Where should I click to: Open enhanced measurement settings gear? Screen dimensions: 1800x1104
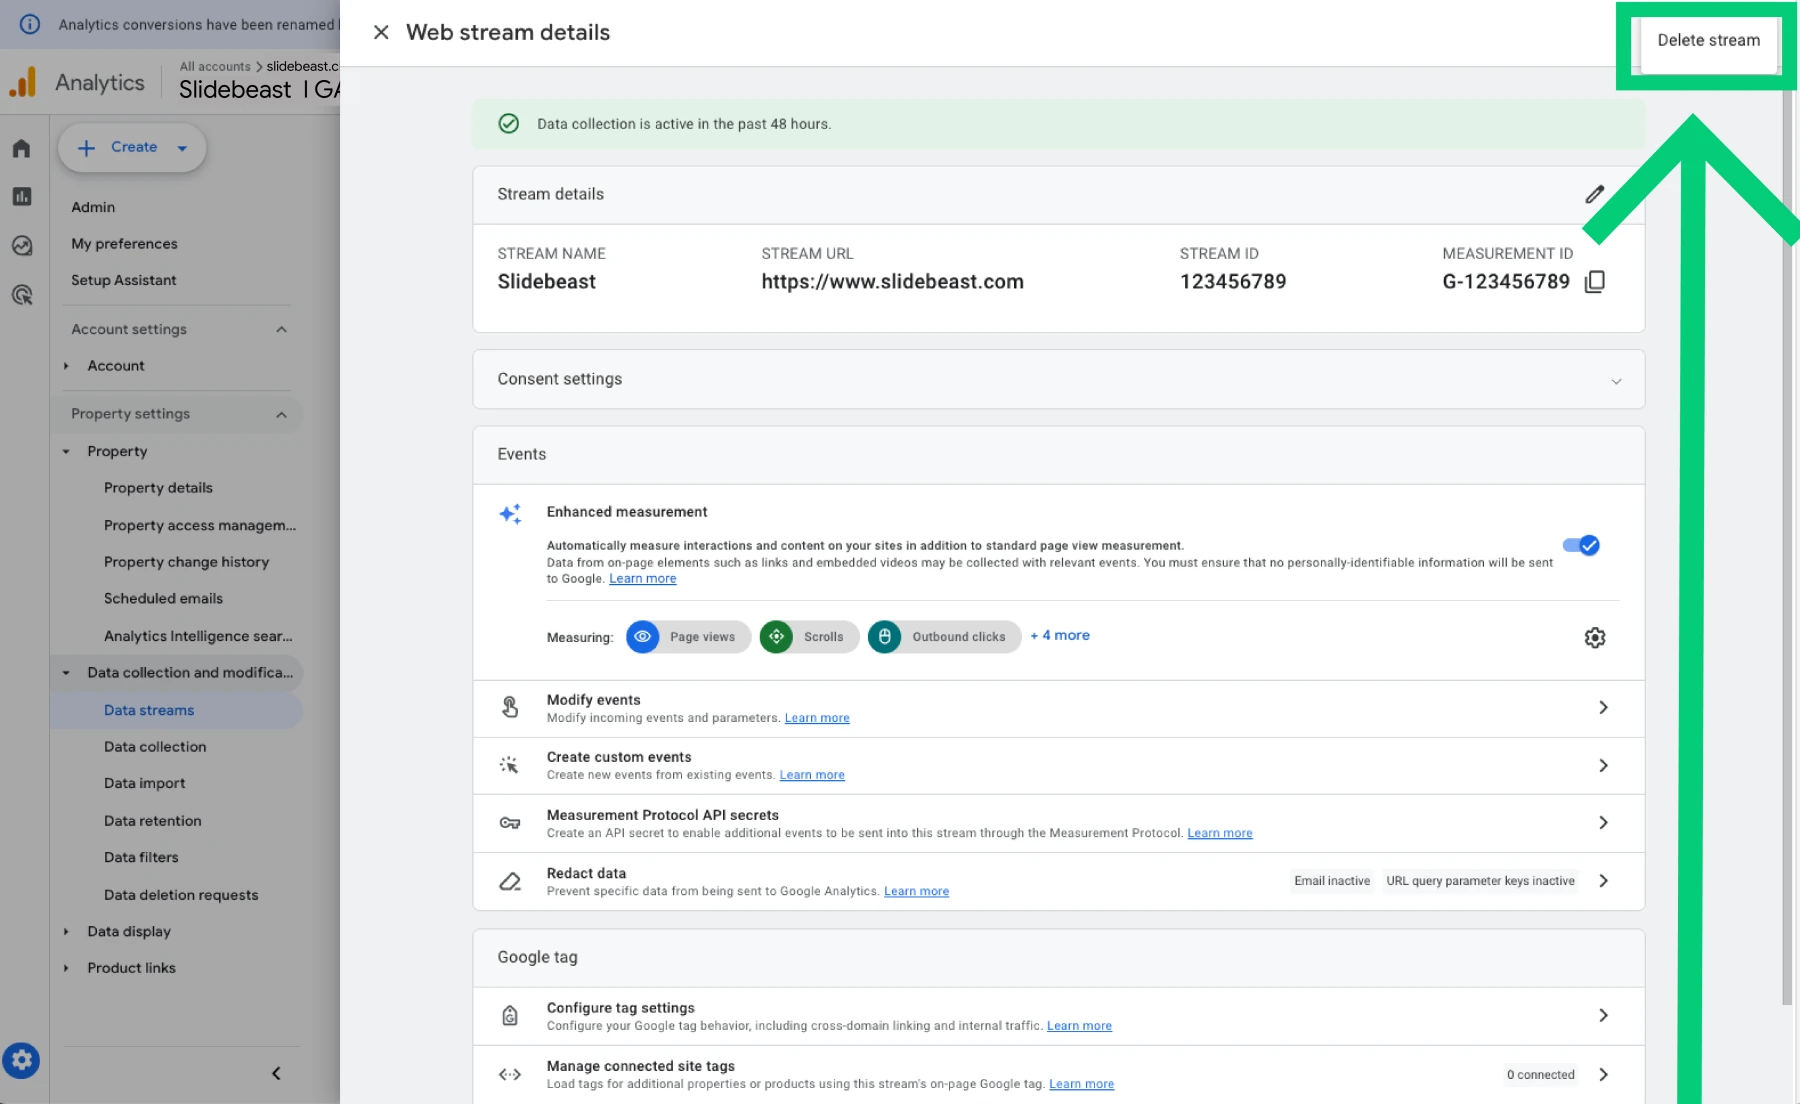(1595, 637)
